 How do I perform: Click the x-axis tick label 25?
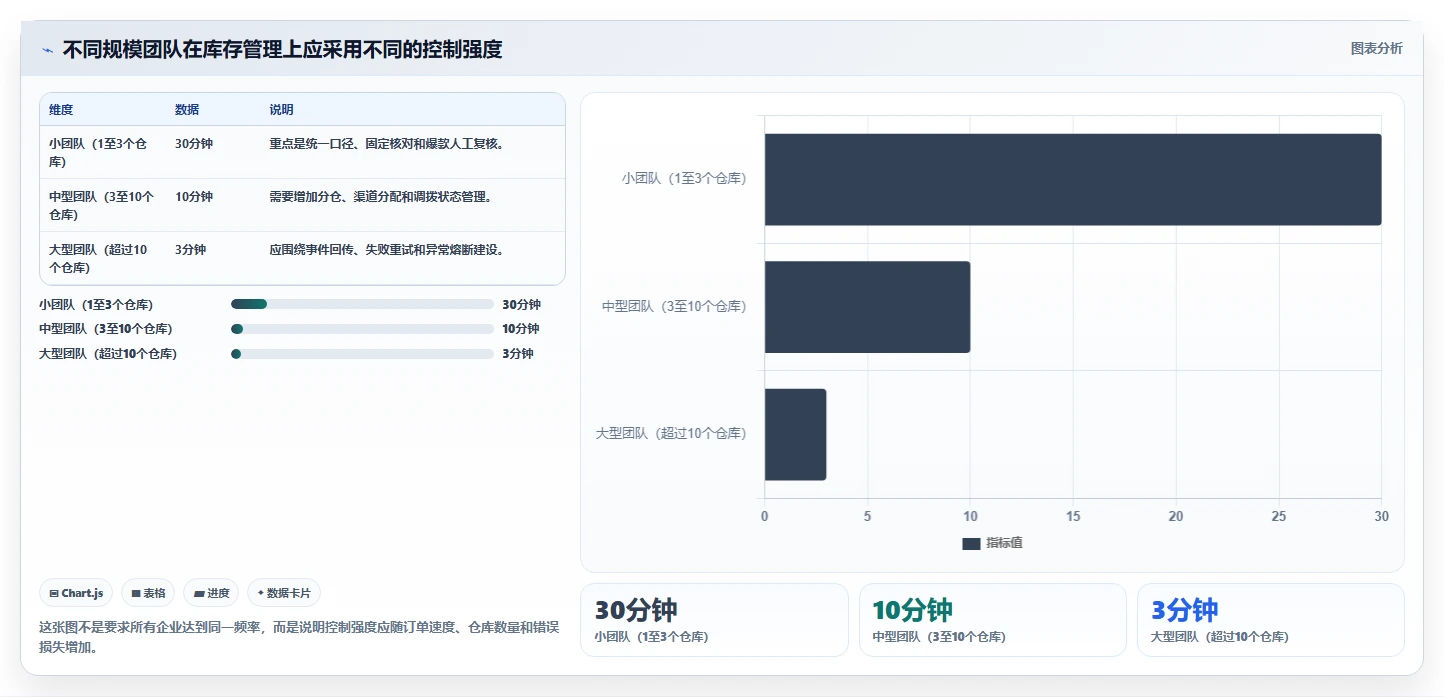pyautogui.click(x=1279, y=517)
